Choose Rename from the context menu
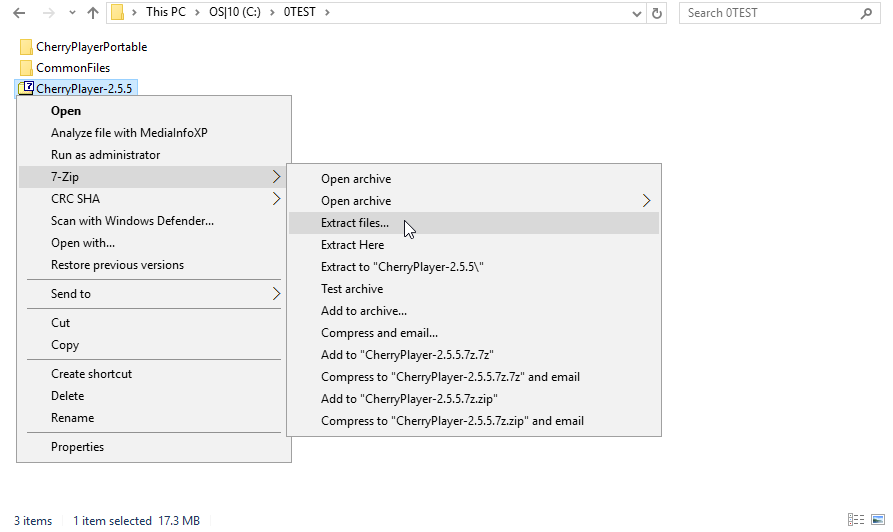The image size is (893, 532). pos(154,418)
